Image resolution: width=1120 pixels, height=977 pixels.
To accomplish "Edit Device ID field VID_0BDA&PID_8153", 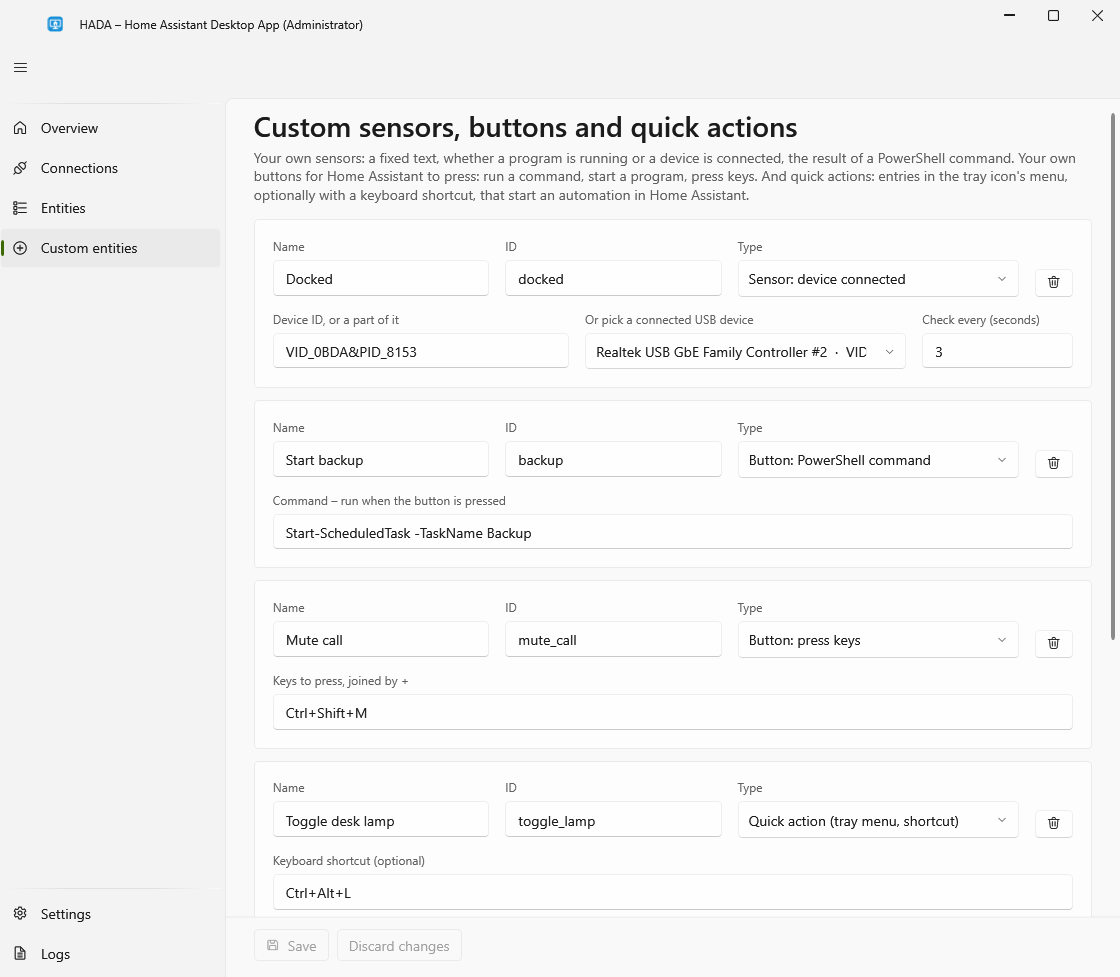I will coord(421,352).
